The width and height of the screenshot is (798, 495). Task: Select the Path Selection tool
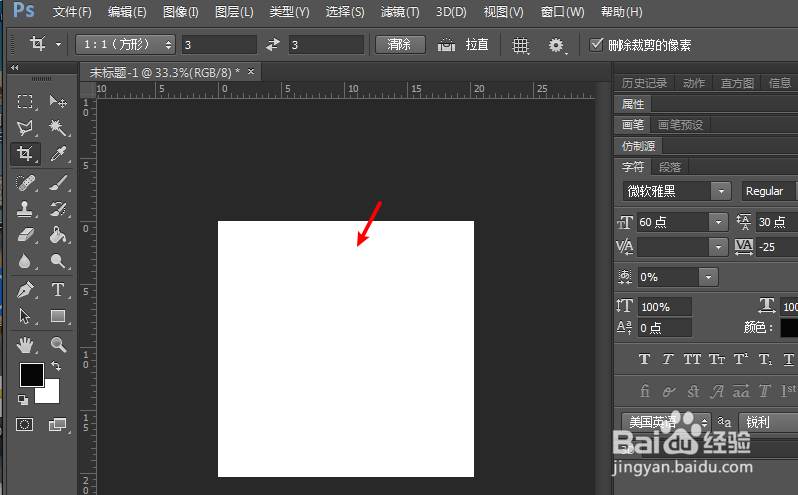pos(25,316)
